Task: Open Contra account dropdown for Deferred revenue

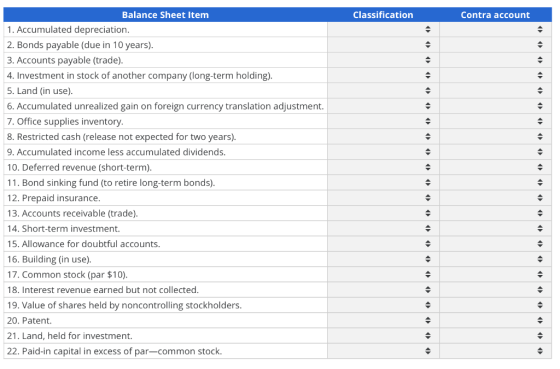Action: coord(495,168)
